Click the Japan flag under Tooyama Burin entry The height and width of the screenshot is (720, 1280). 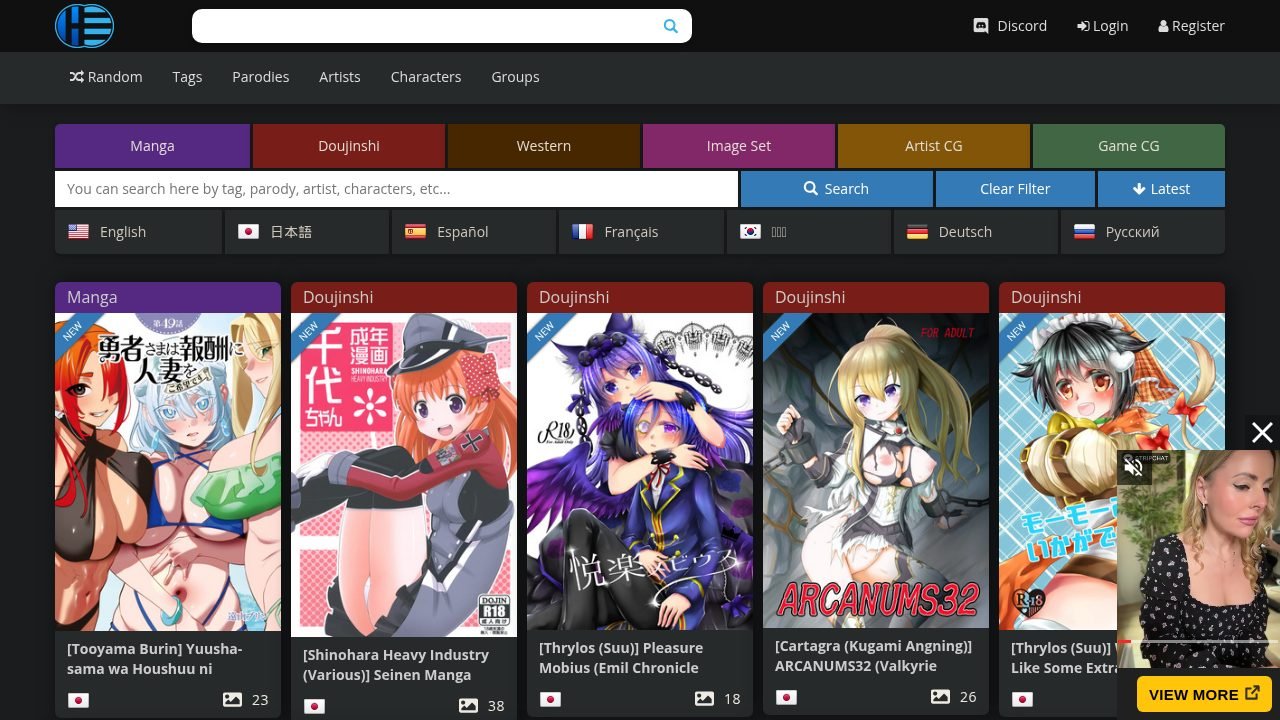click(x=78, y=700)
